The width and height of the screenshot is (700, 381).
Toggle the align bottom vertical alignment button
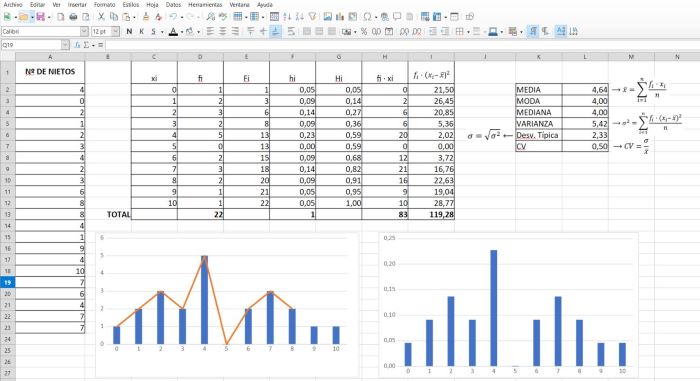[275, 31]
